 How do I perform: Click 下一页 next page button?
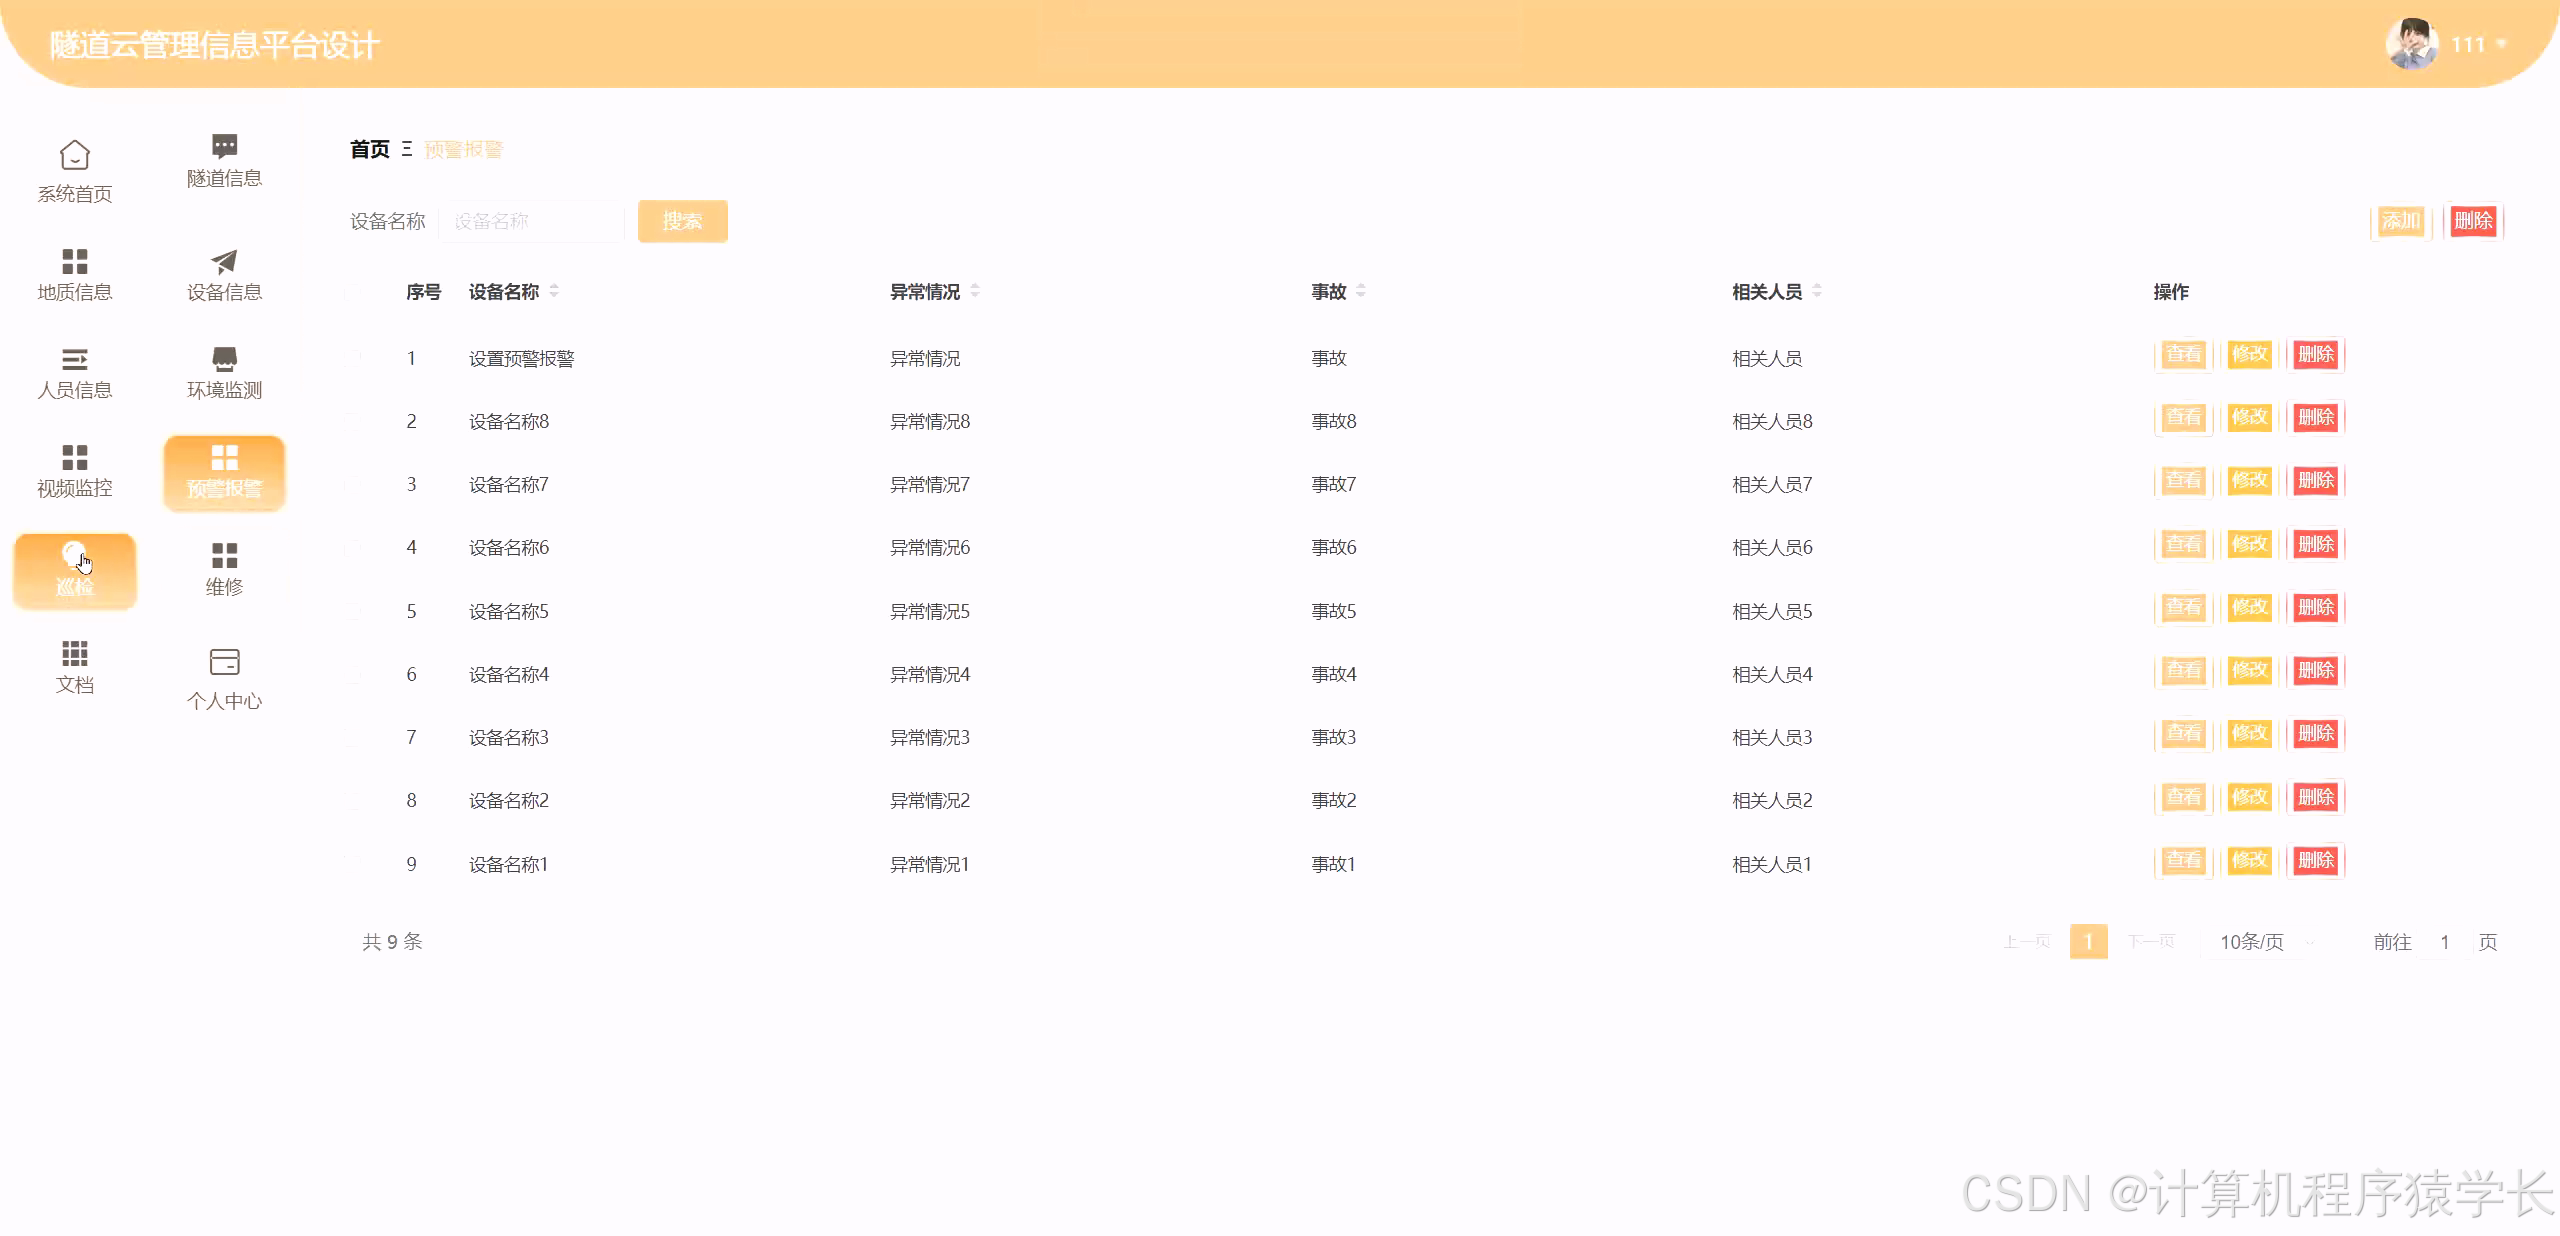pyautogui.click(x=2151, y=942)
